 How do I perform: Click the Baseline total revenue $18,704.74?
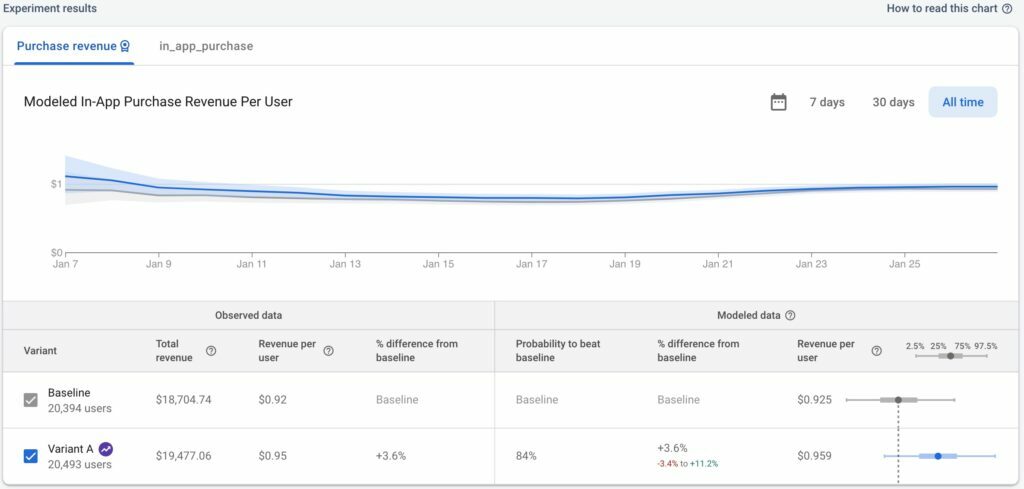[x=184, y=400]
